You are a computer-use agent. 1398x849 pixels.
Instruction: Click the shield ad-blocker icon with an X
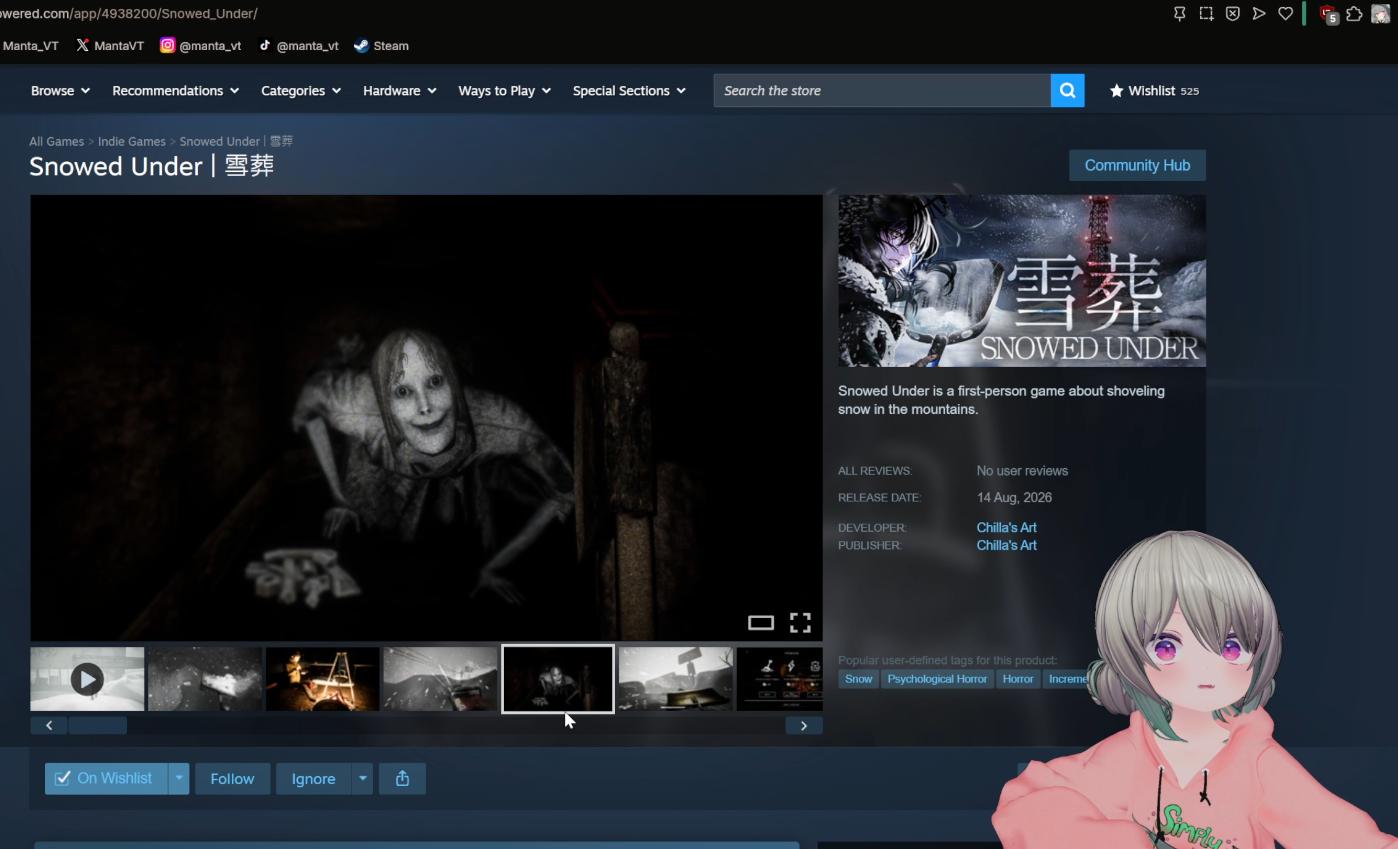pyautogui.click(x=1233, y=14)
